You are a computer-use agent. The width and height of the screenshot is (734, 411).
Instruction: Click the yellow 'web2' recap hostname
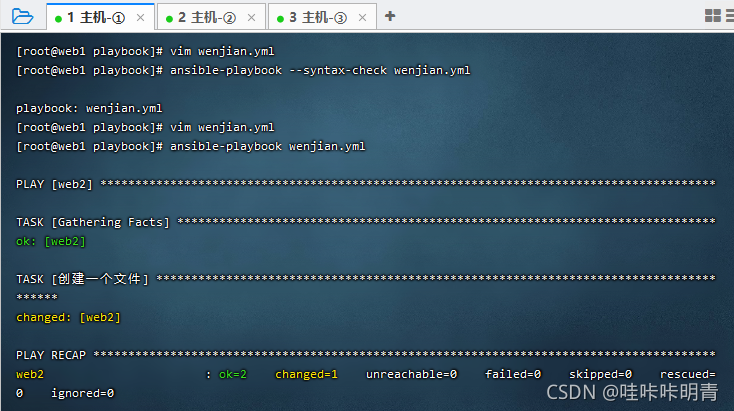(x=30, y=374)
